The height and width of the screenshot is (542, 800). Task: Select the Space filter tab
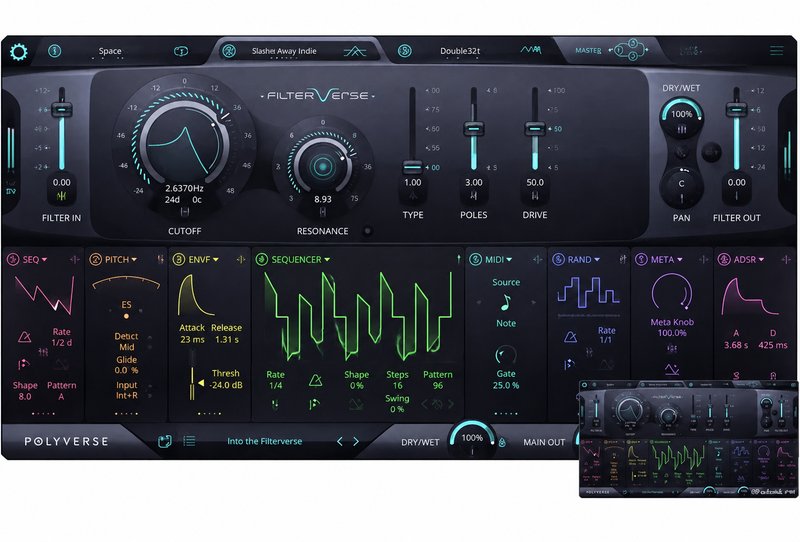pyautogui.click(x=110, y=51)
